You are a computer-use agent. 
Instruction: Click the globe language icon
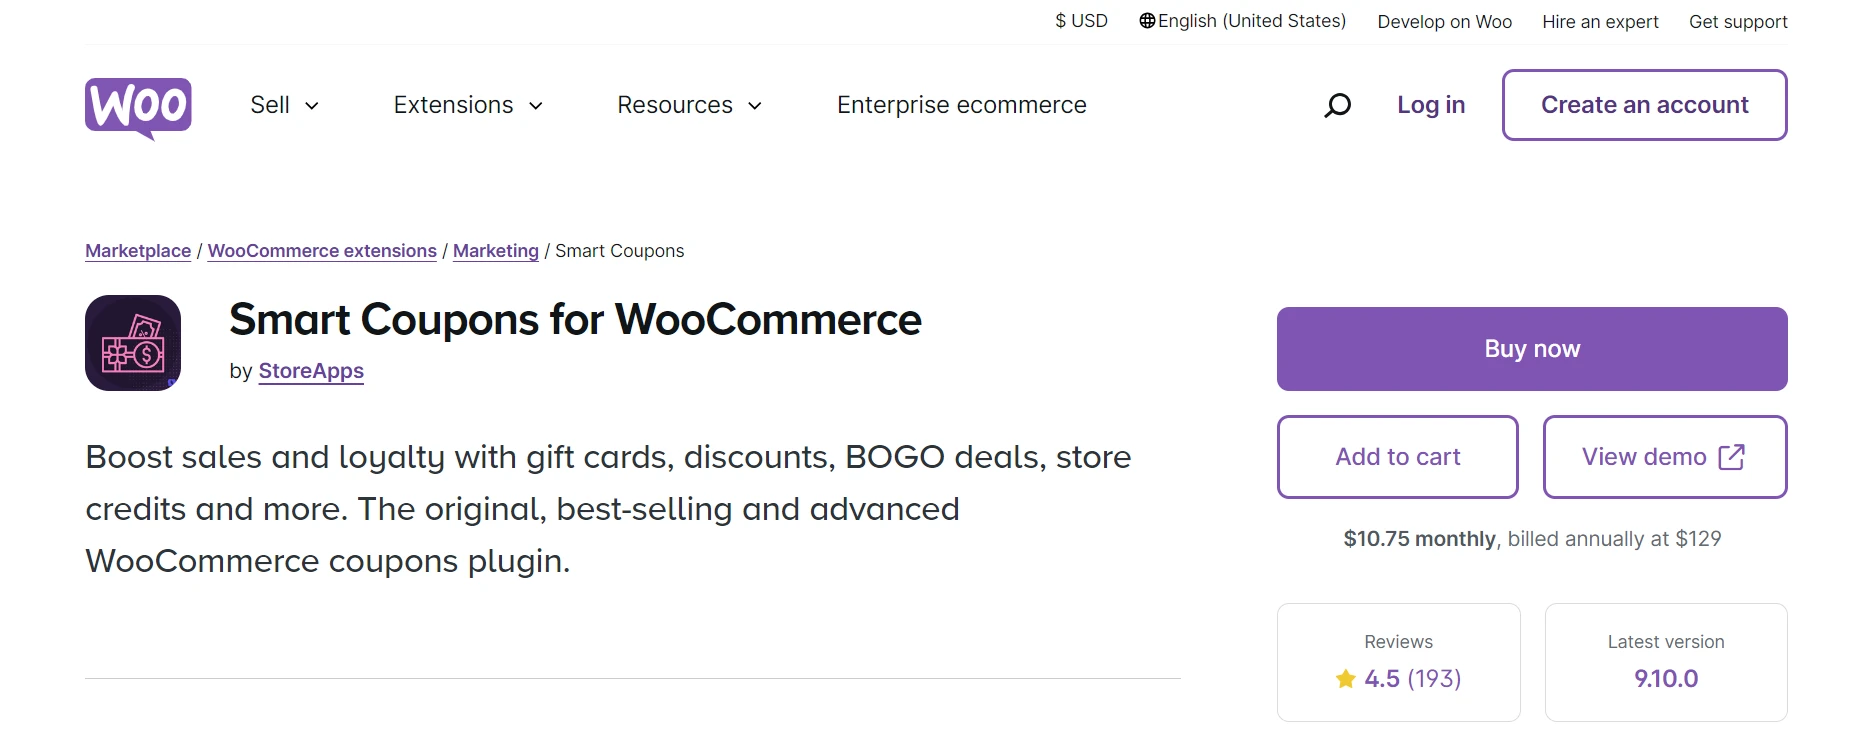point(1147,21)
